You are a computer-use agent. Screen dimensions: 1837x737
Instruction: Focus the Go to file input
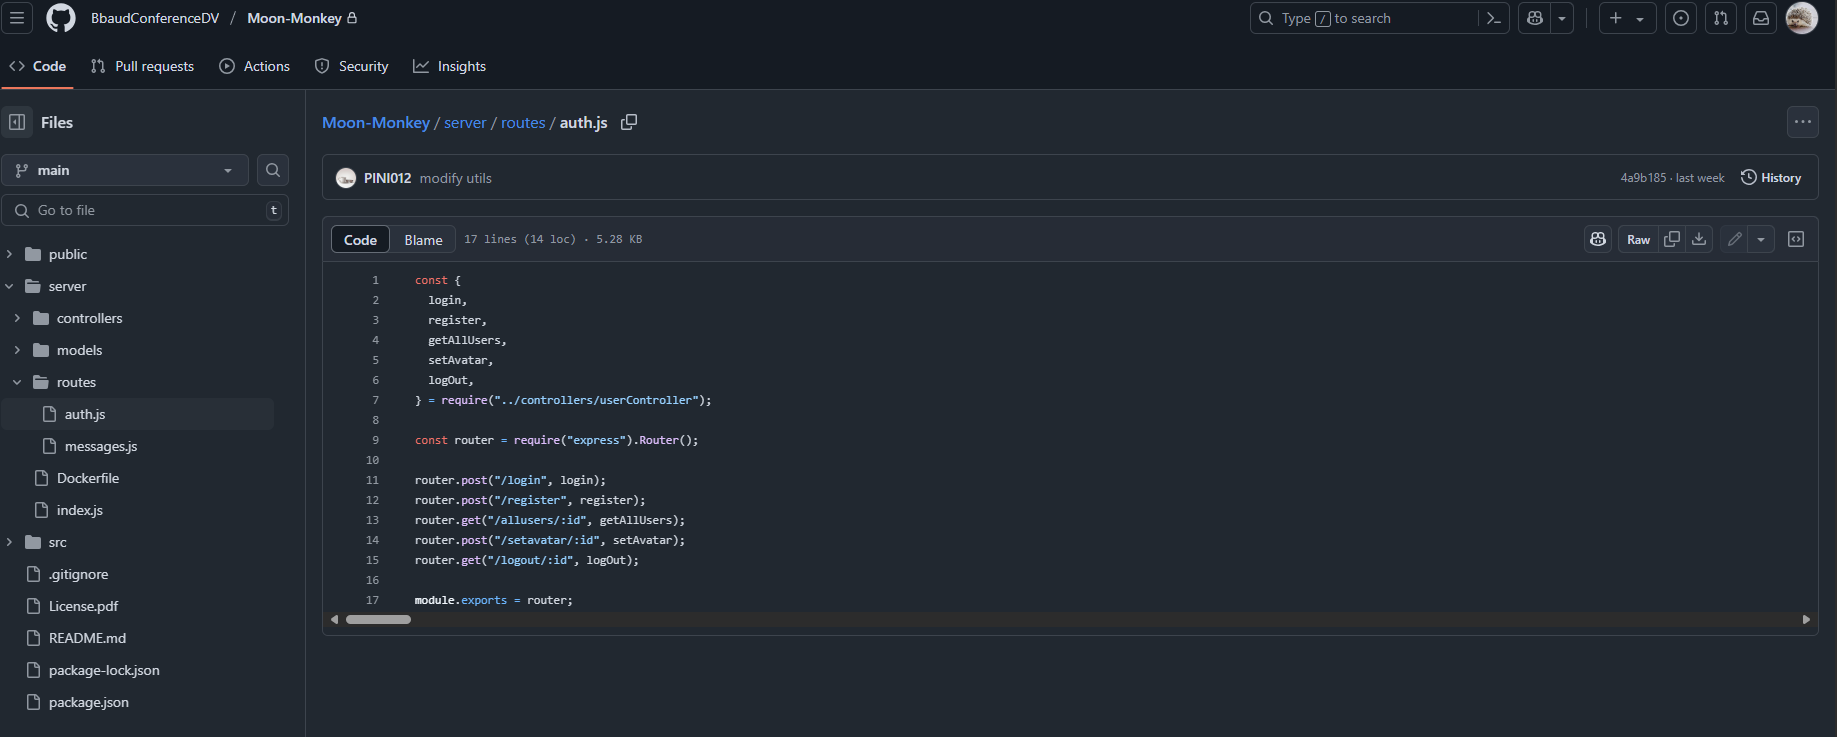coord(145,210)
